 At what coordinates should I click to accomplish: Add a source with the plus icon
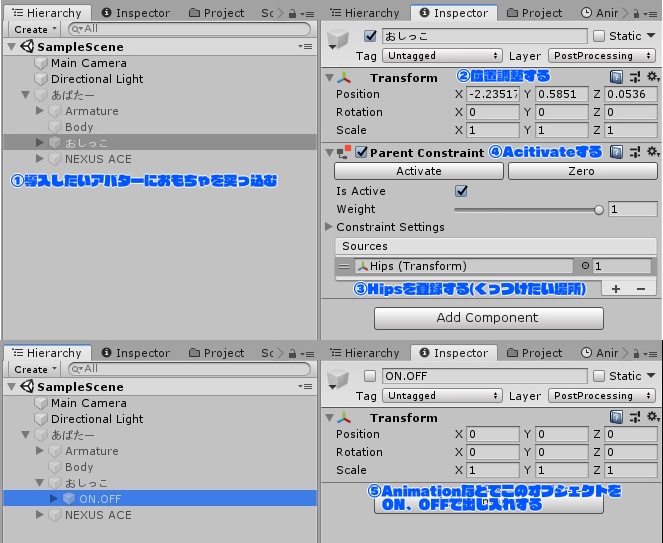click(x=616, y=289)
